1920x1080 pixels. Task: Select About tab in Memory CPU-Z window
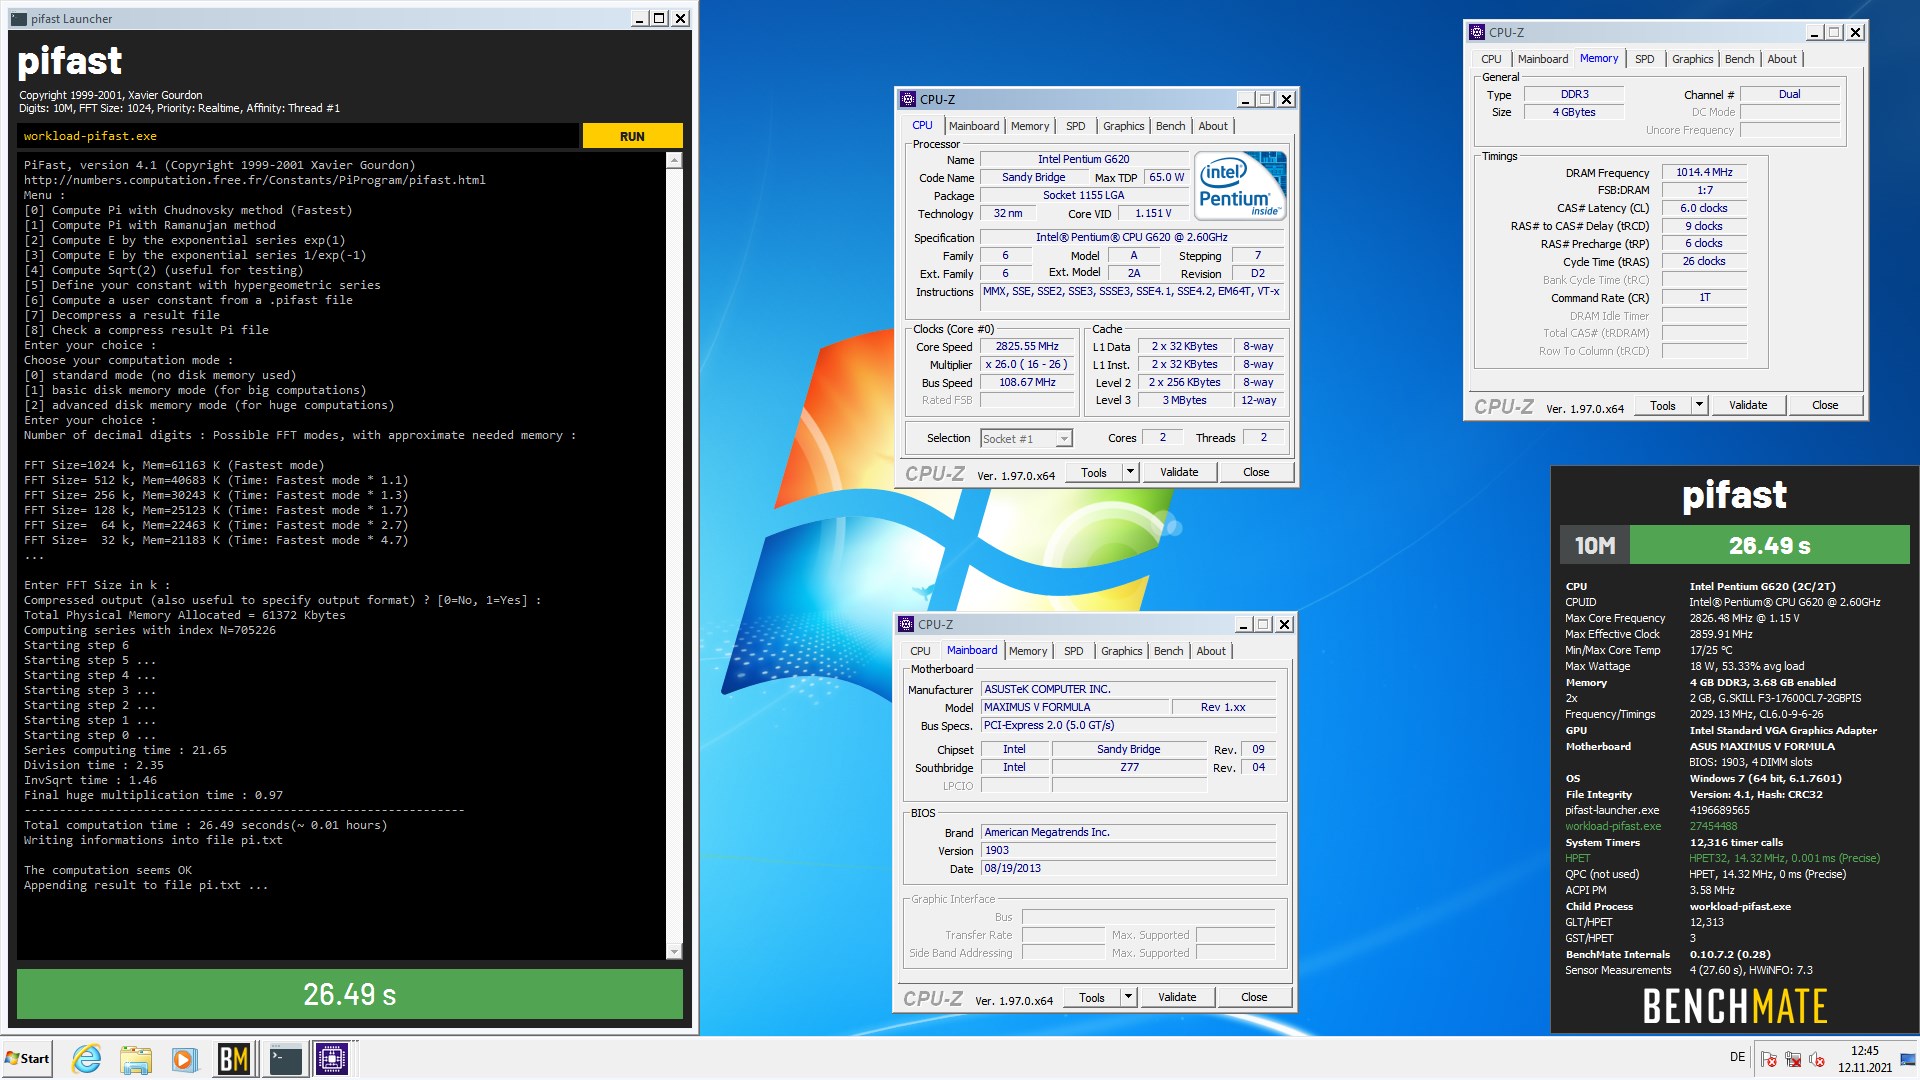click(1782, 59)
